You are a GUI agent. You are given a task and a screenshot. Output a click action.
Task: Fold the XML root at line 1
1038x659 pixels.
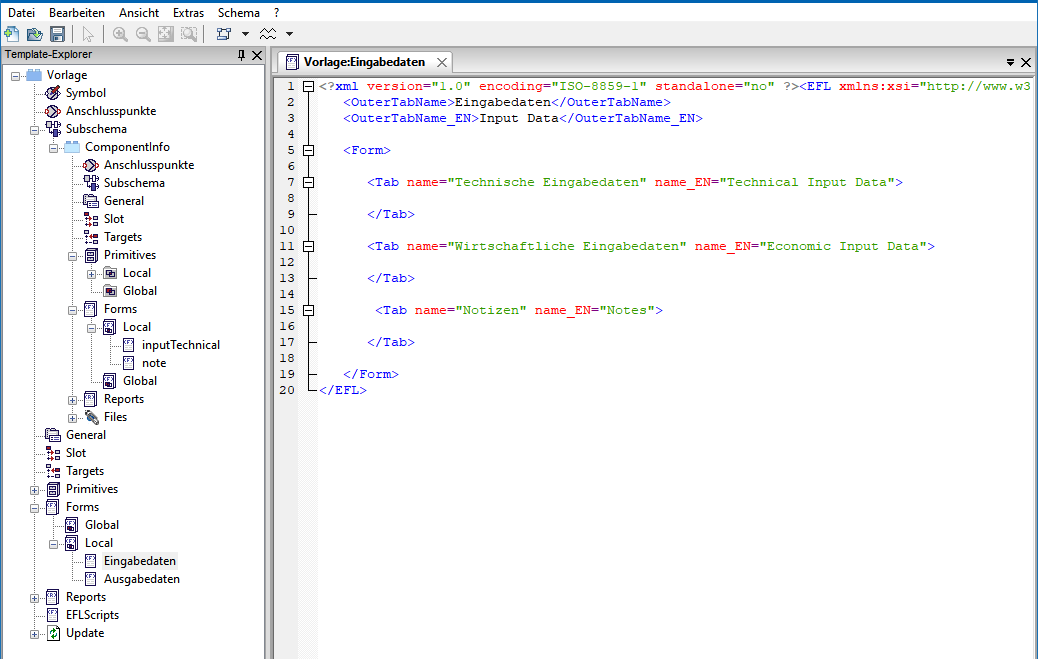click(308, 86)
